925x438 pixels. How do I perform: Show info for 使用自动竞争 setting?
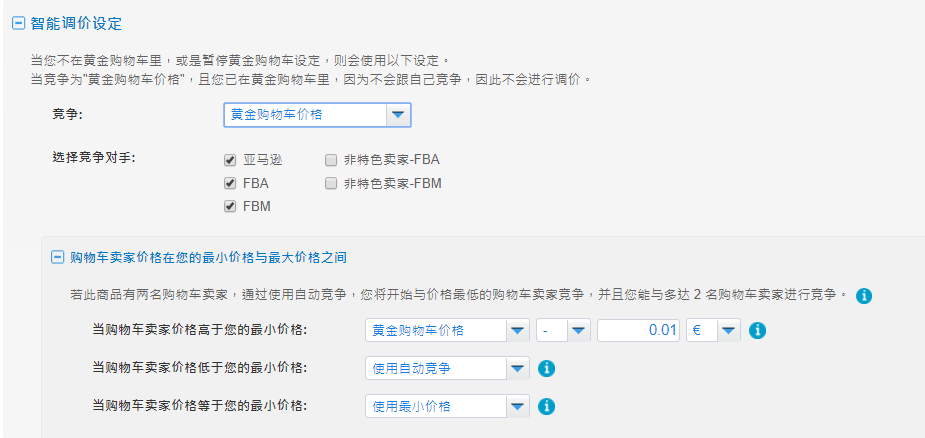click(546, 368)
